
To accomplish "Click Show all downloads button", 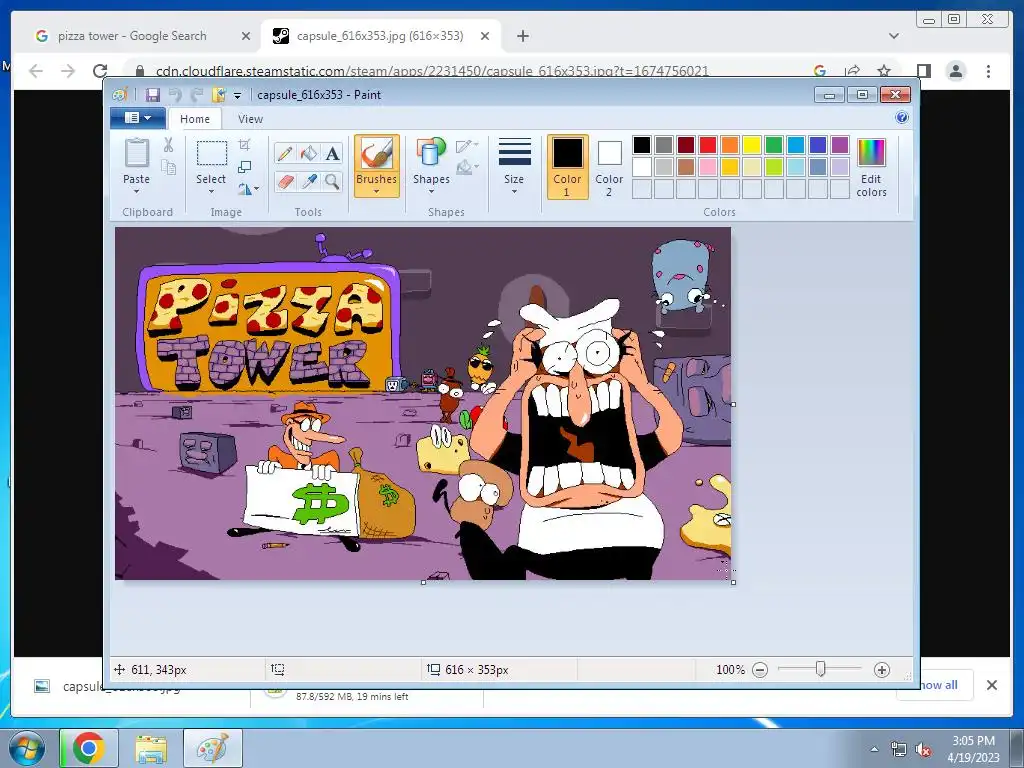I will pyautogui.click(x=938, y=684).
